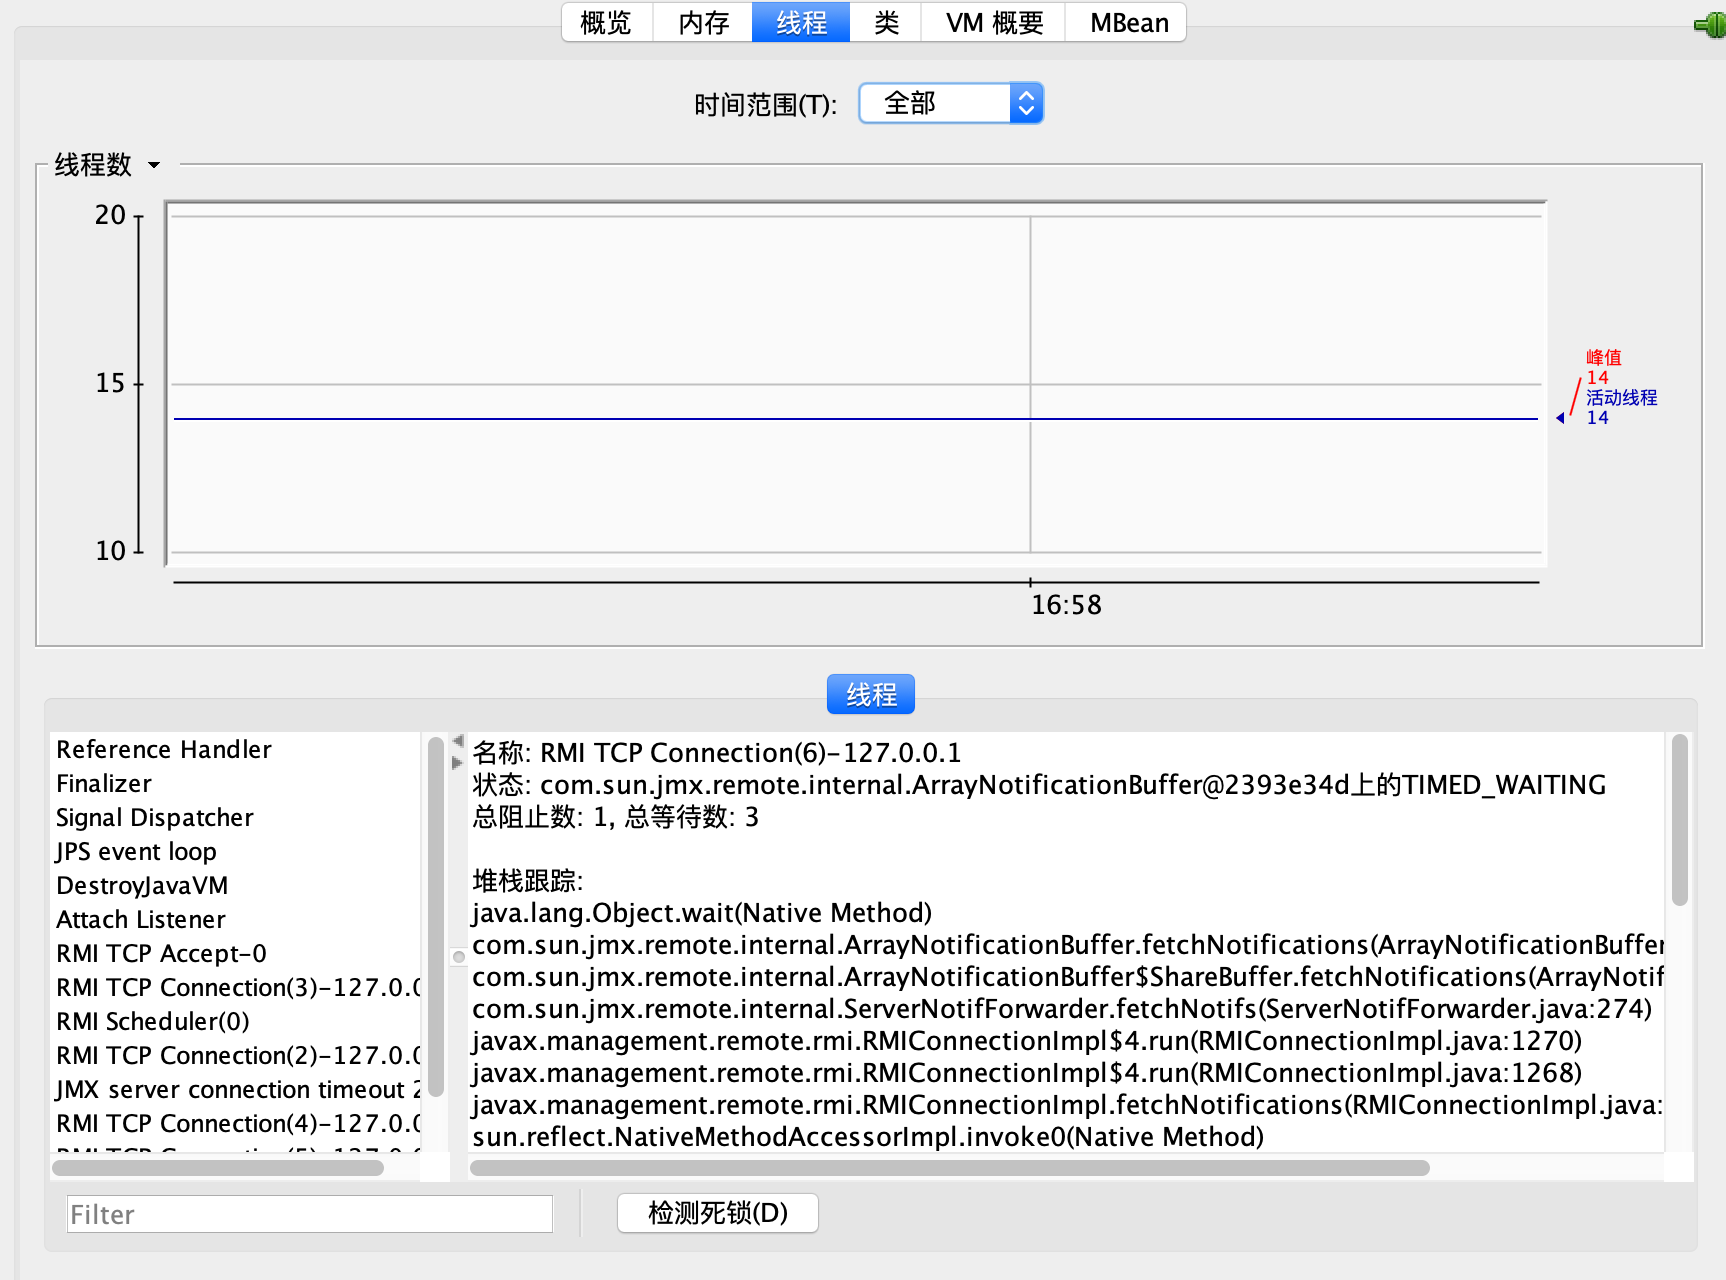
Task: Select the Finalizer thread
Action: tap(104, 784)
